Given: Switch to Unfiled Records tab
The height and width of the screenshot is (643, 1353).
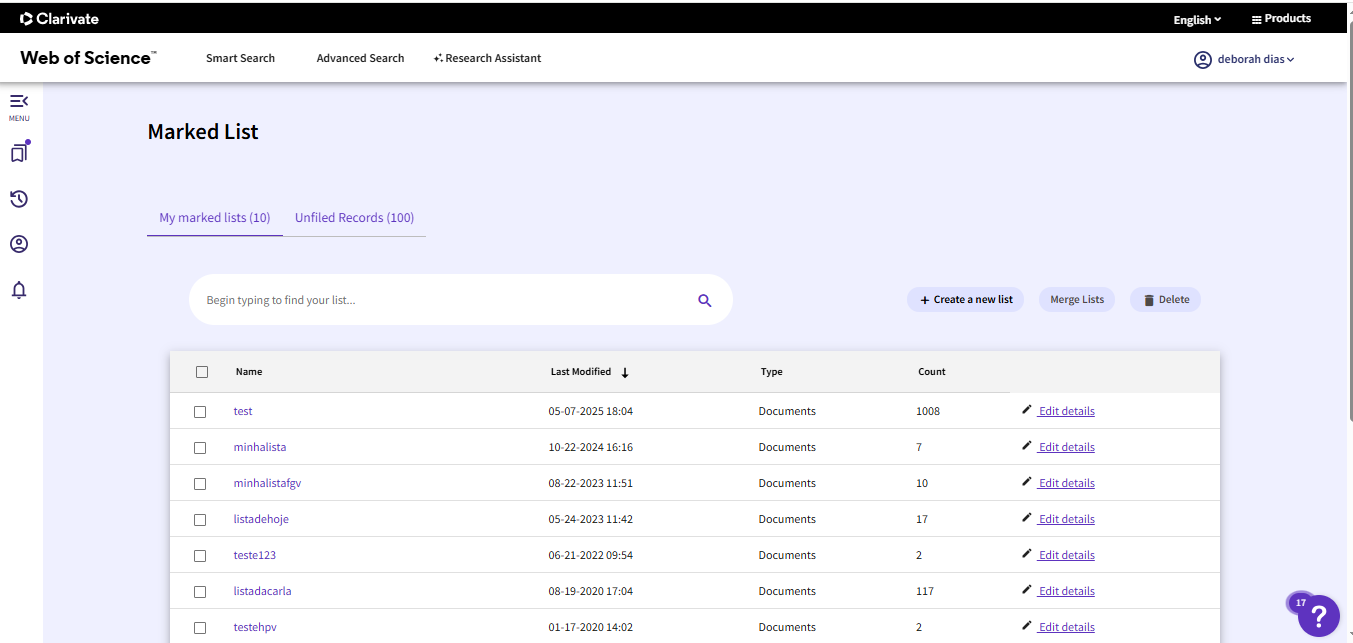Looking at the screenshot, I should click(354, 218).
